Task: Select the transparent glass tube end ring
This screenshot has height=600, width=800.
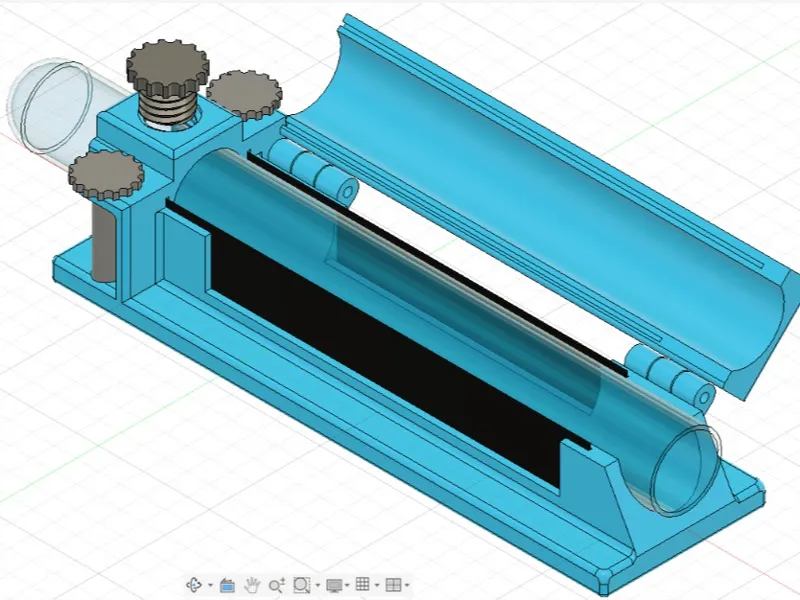Action: pyautogui.click(x=686, y=470)
